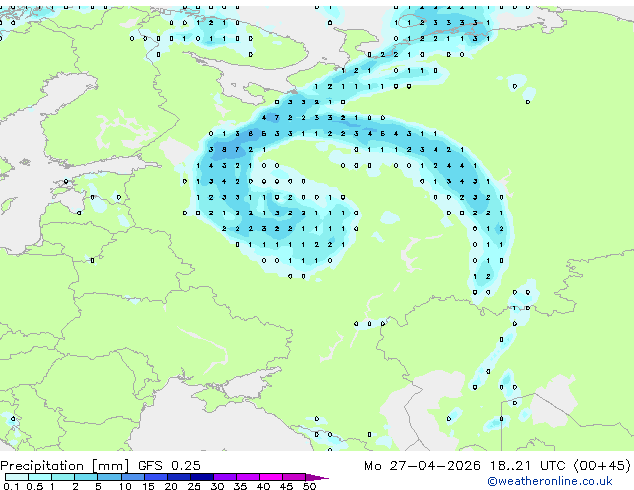Click the 'Precipitation [mm]' title text
The height and width of the screenshot is (490, 634).
click(65, 466)
